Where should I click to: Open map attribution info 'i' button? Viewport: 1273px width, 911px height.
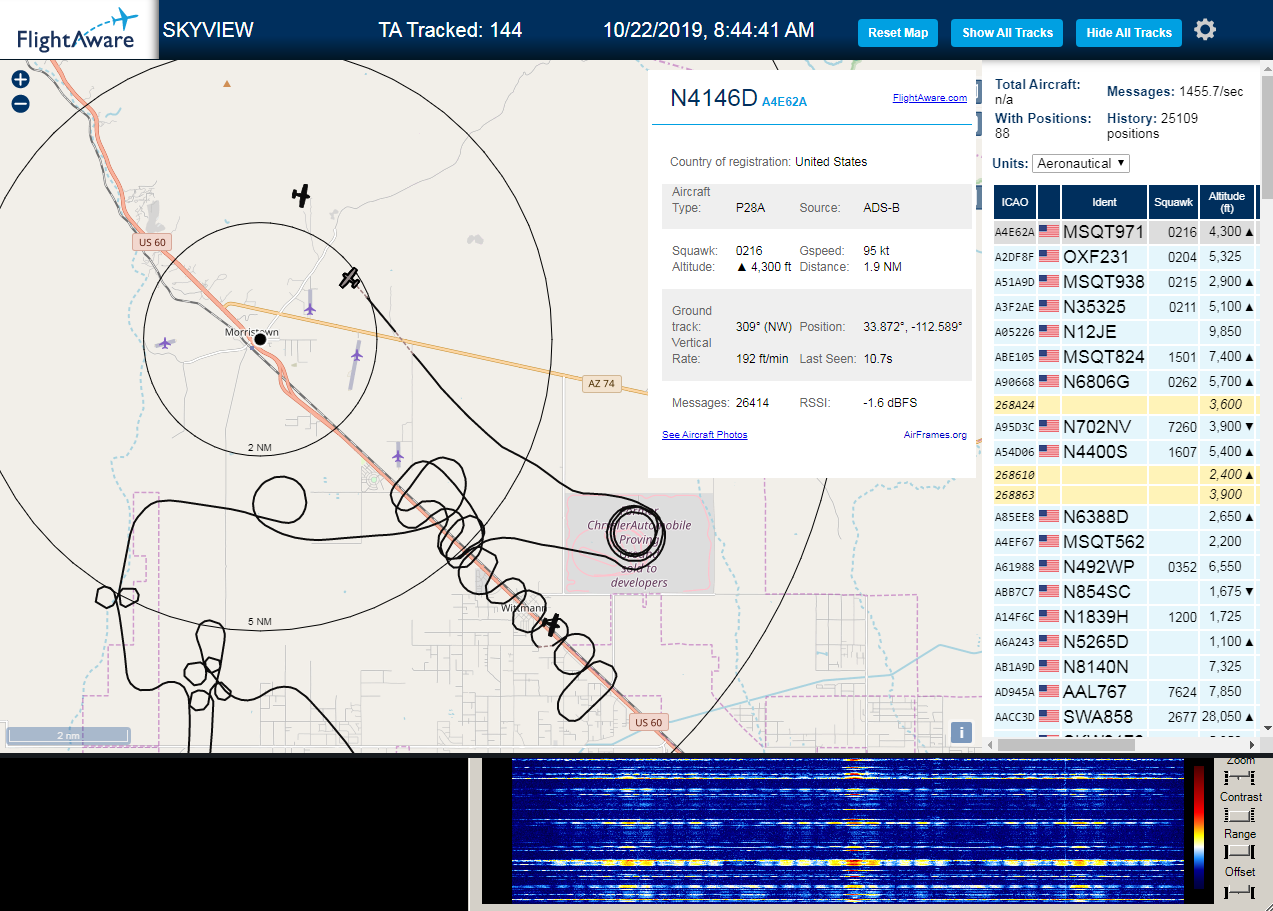961,732
